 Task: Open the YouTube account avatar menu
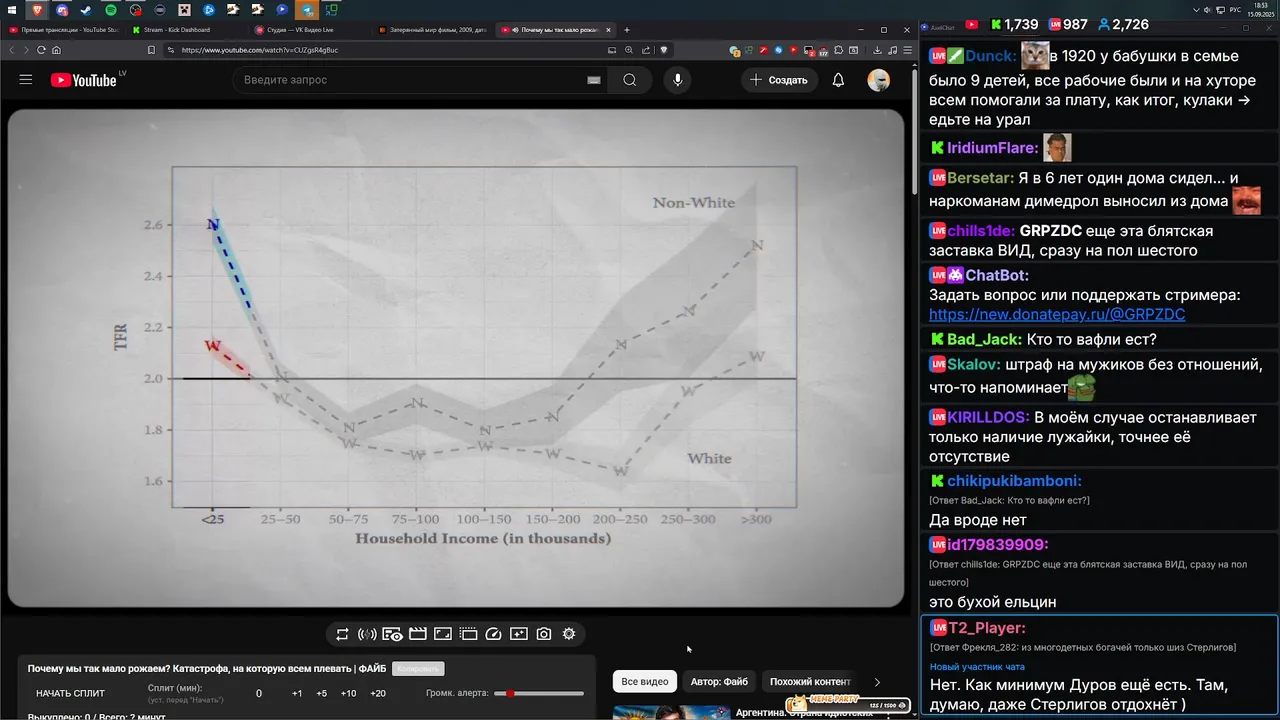click(878, 80)
